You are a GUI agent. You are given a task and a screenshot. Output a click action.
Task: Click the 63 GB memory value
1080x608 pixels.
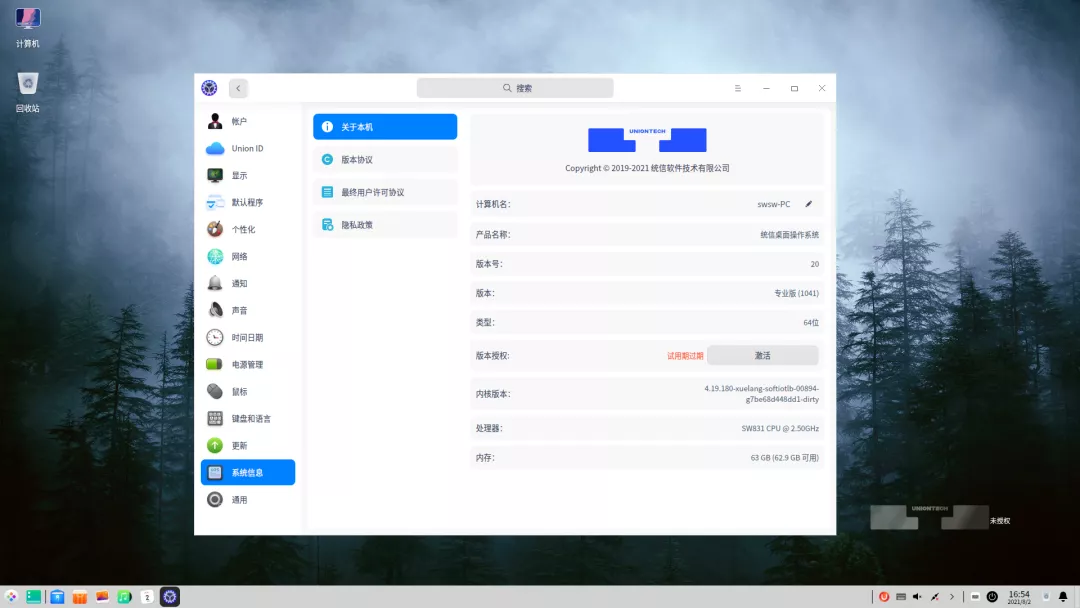[x=785, y=458]
